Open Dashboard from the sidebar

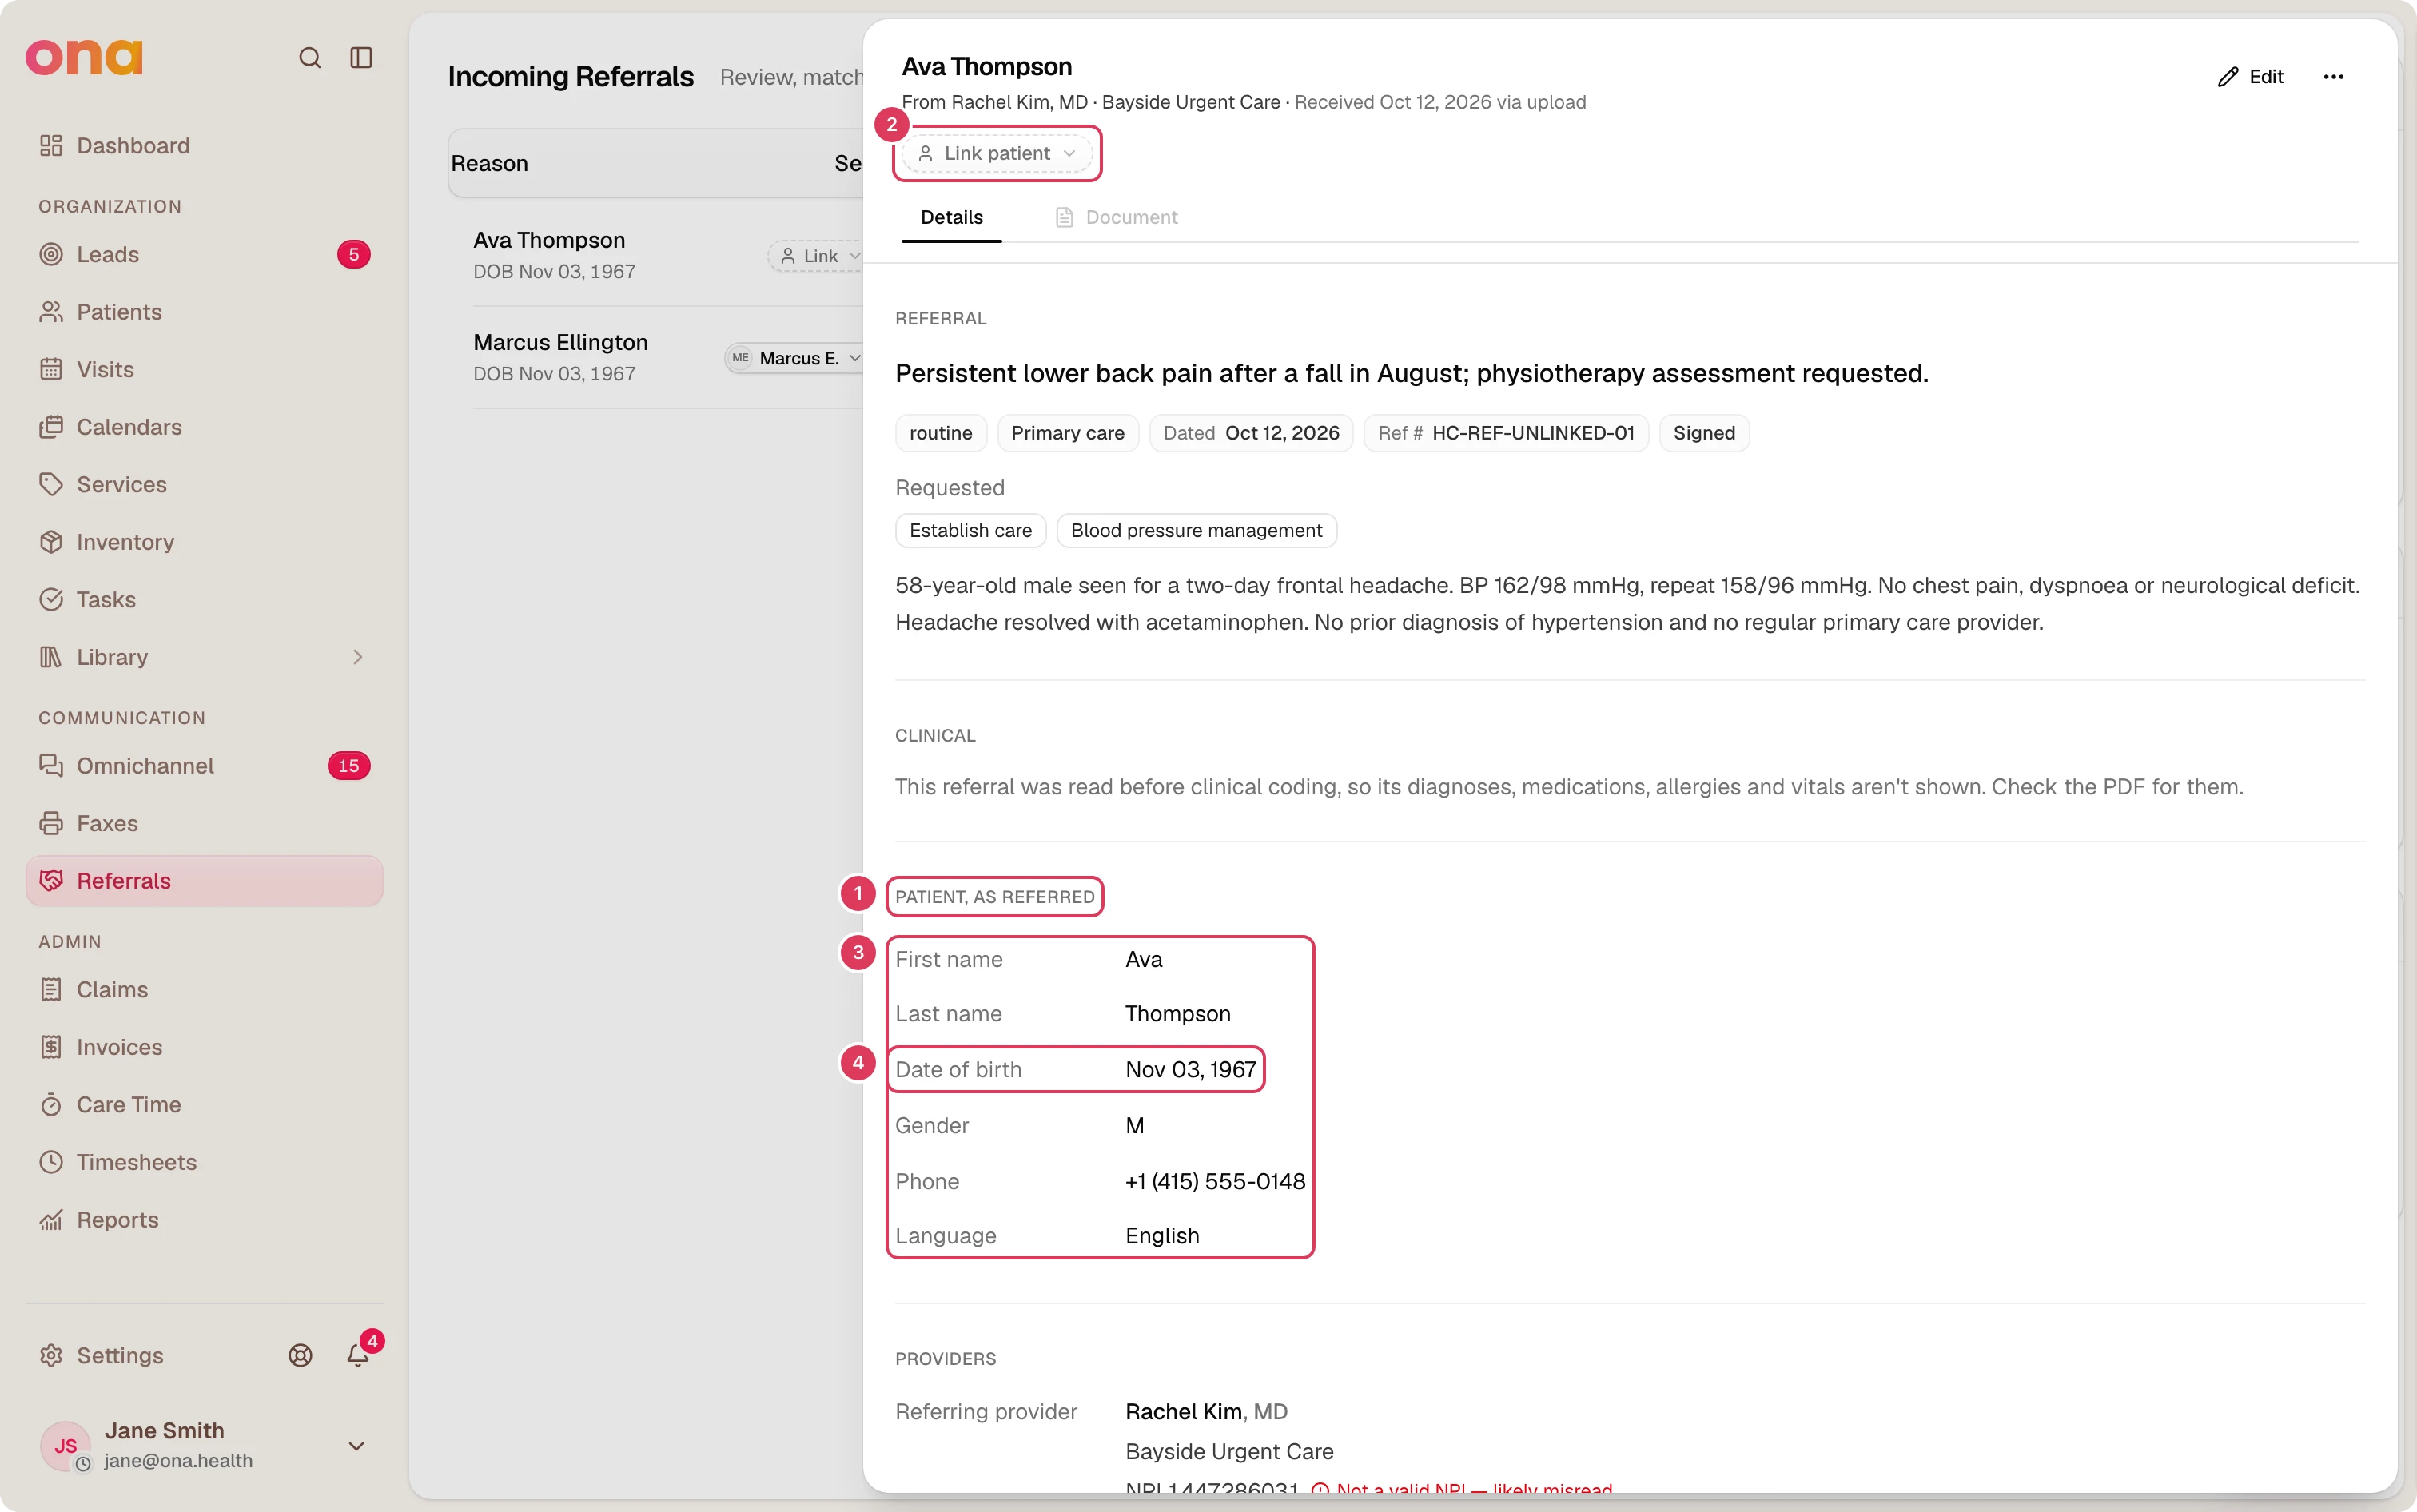(x=204, y=146)
